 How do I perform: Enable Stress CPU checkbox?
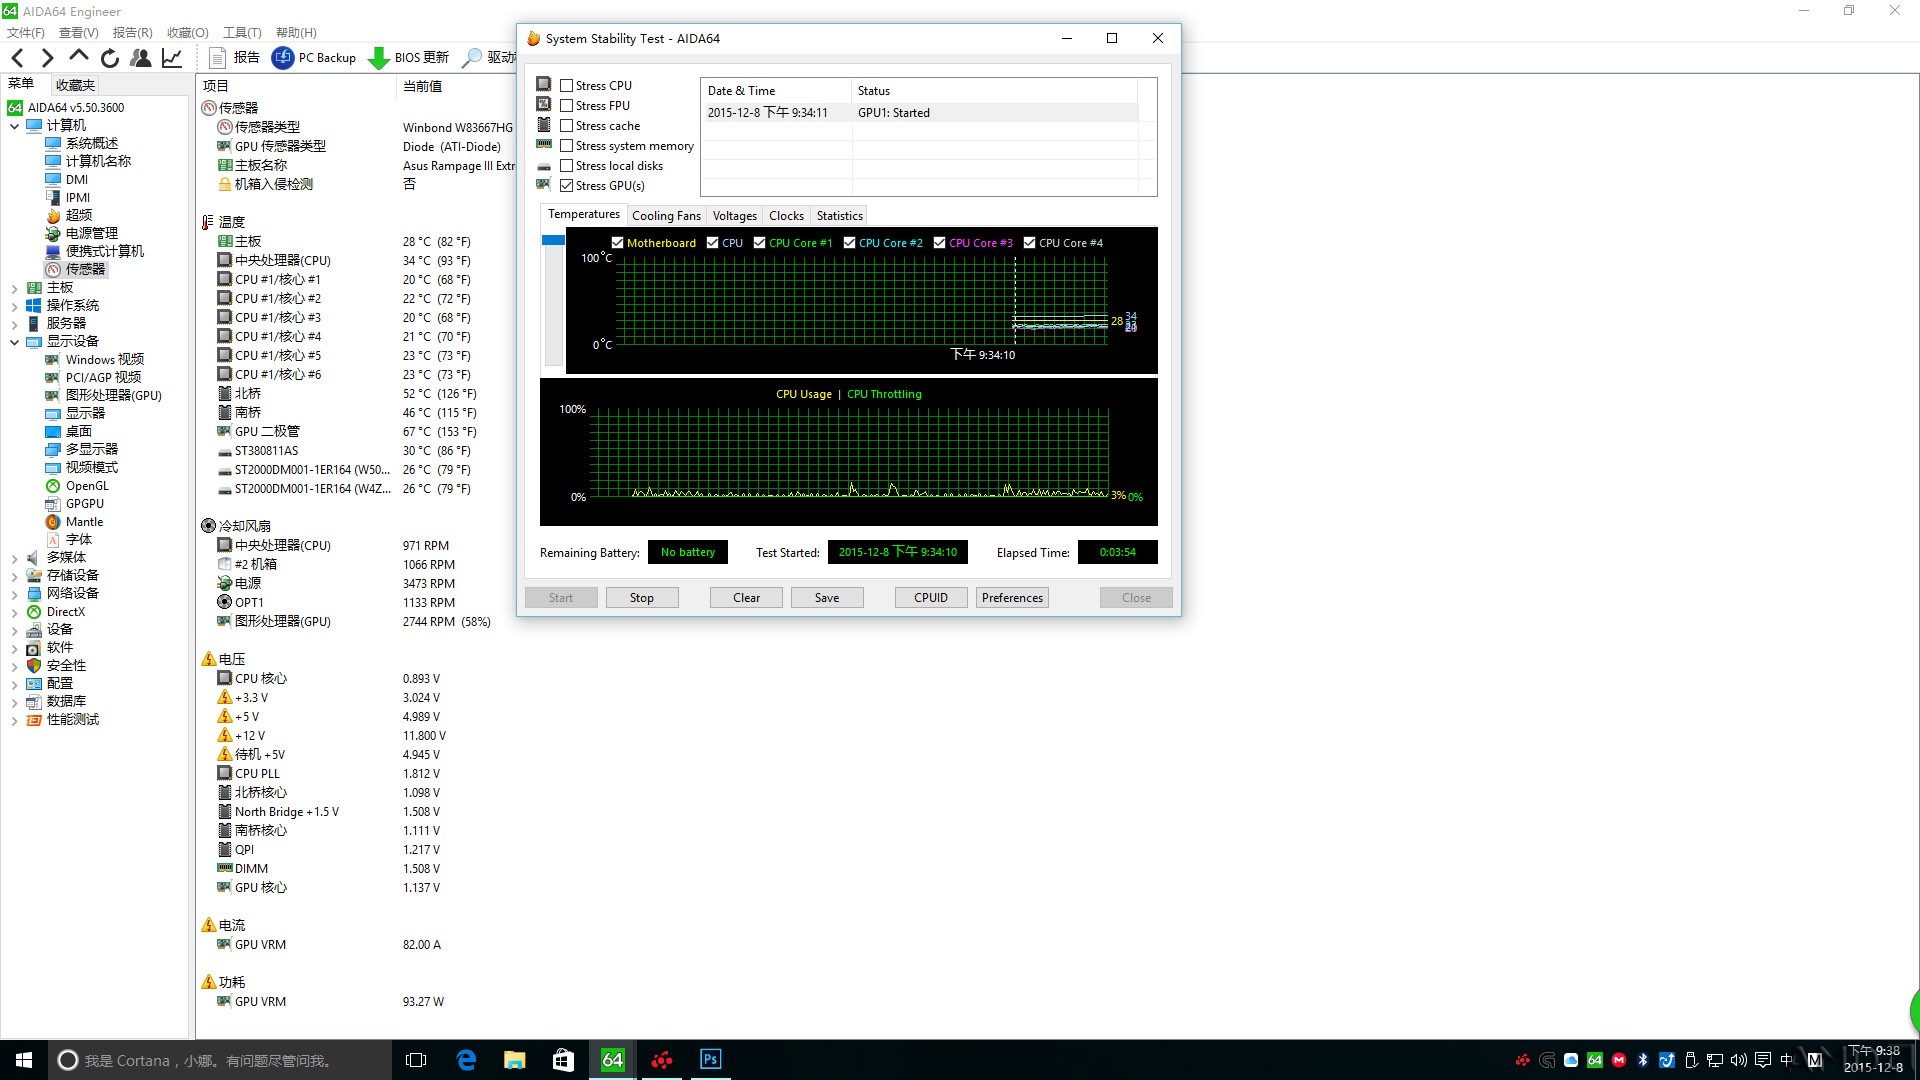(x=567, y=86)
